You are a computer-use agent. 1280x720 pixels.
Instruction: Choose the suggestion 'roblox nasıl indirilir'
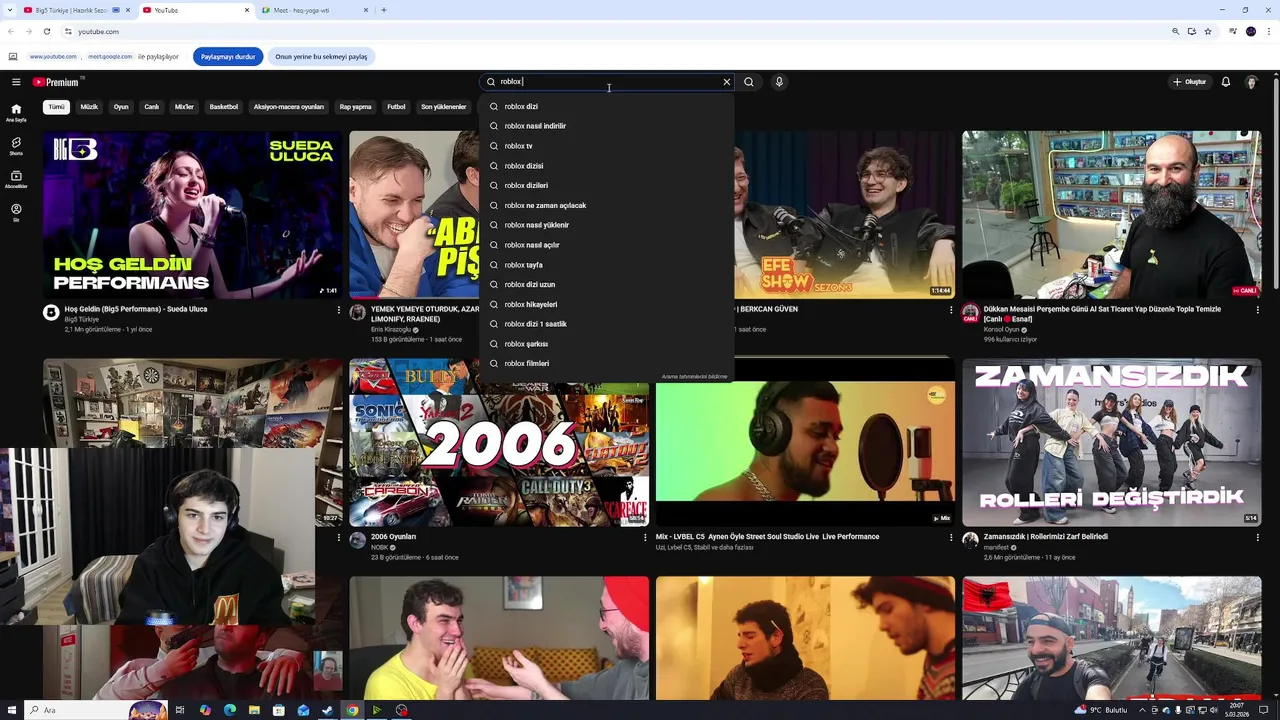pos(606,126)
